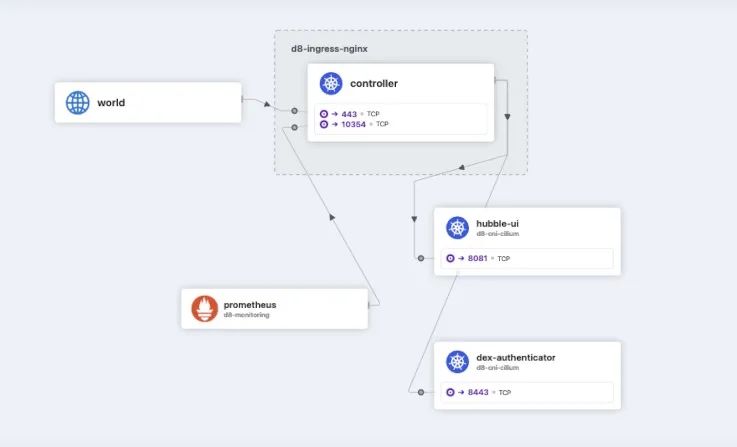This screenshot has height=447, width=737.
Task: Click the world globe icon
Action: pos(78,102)
